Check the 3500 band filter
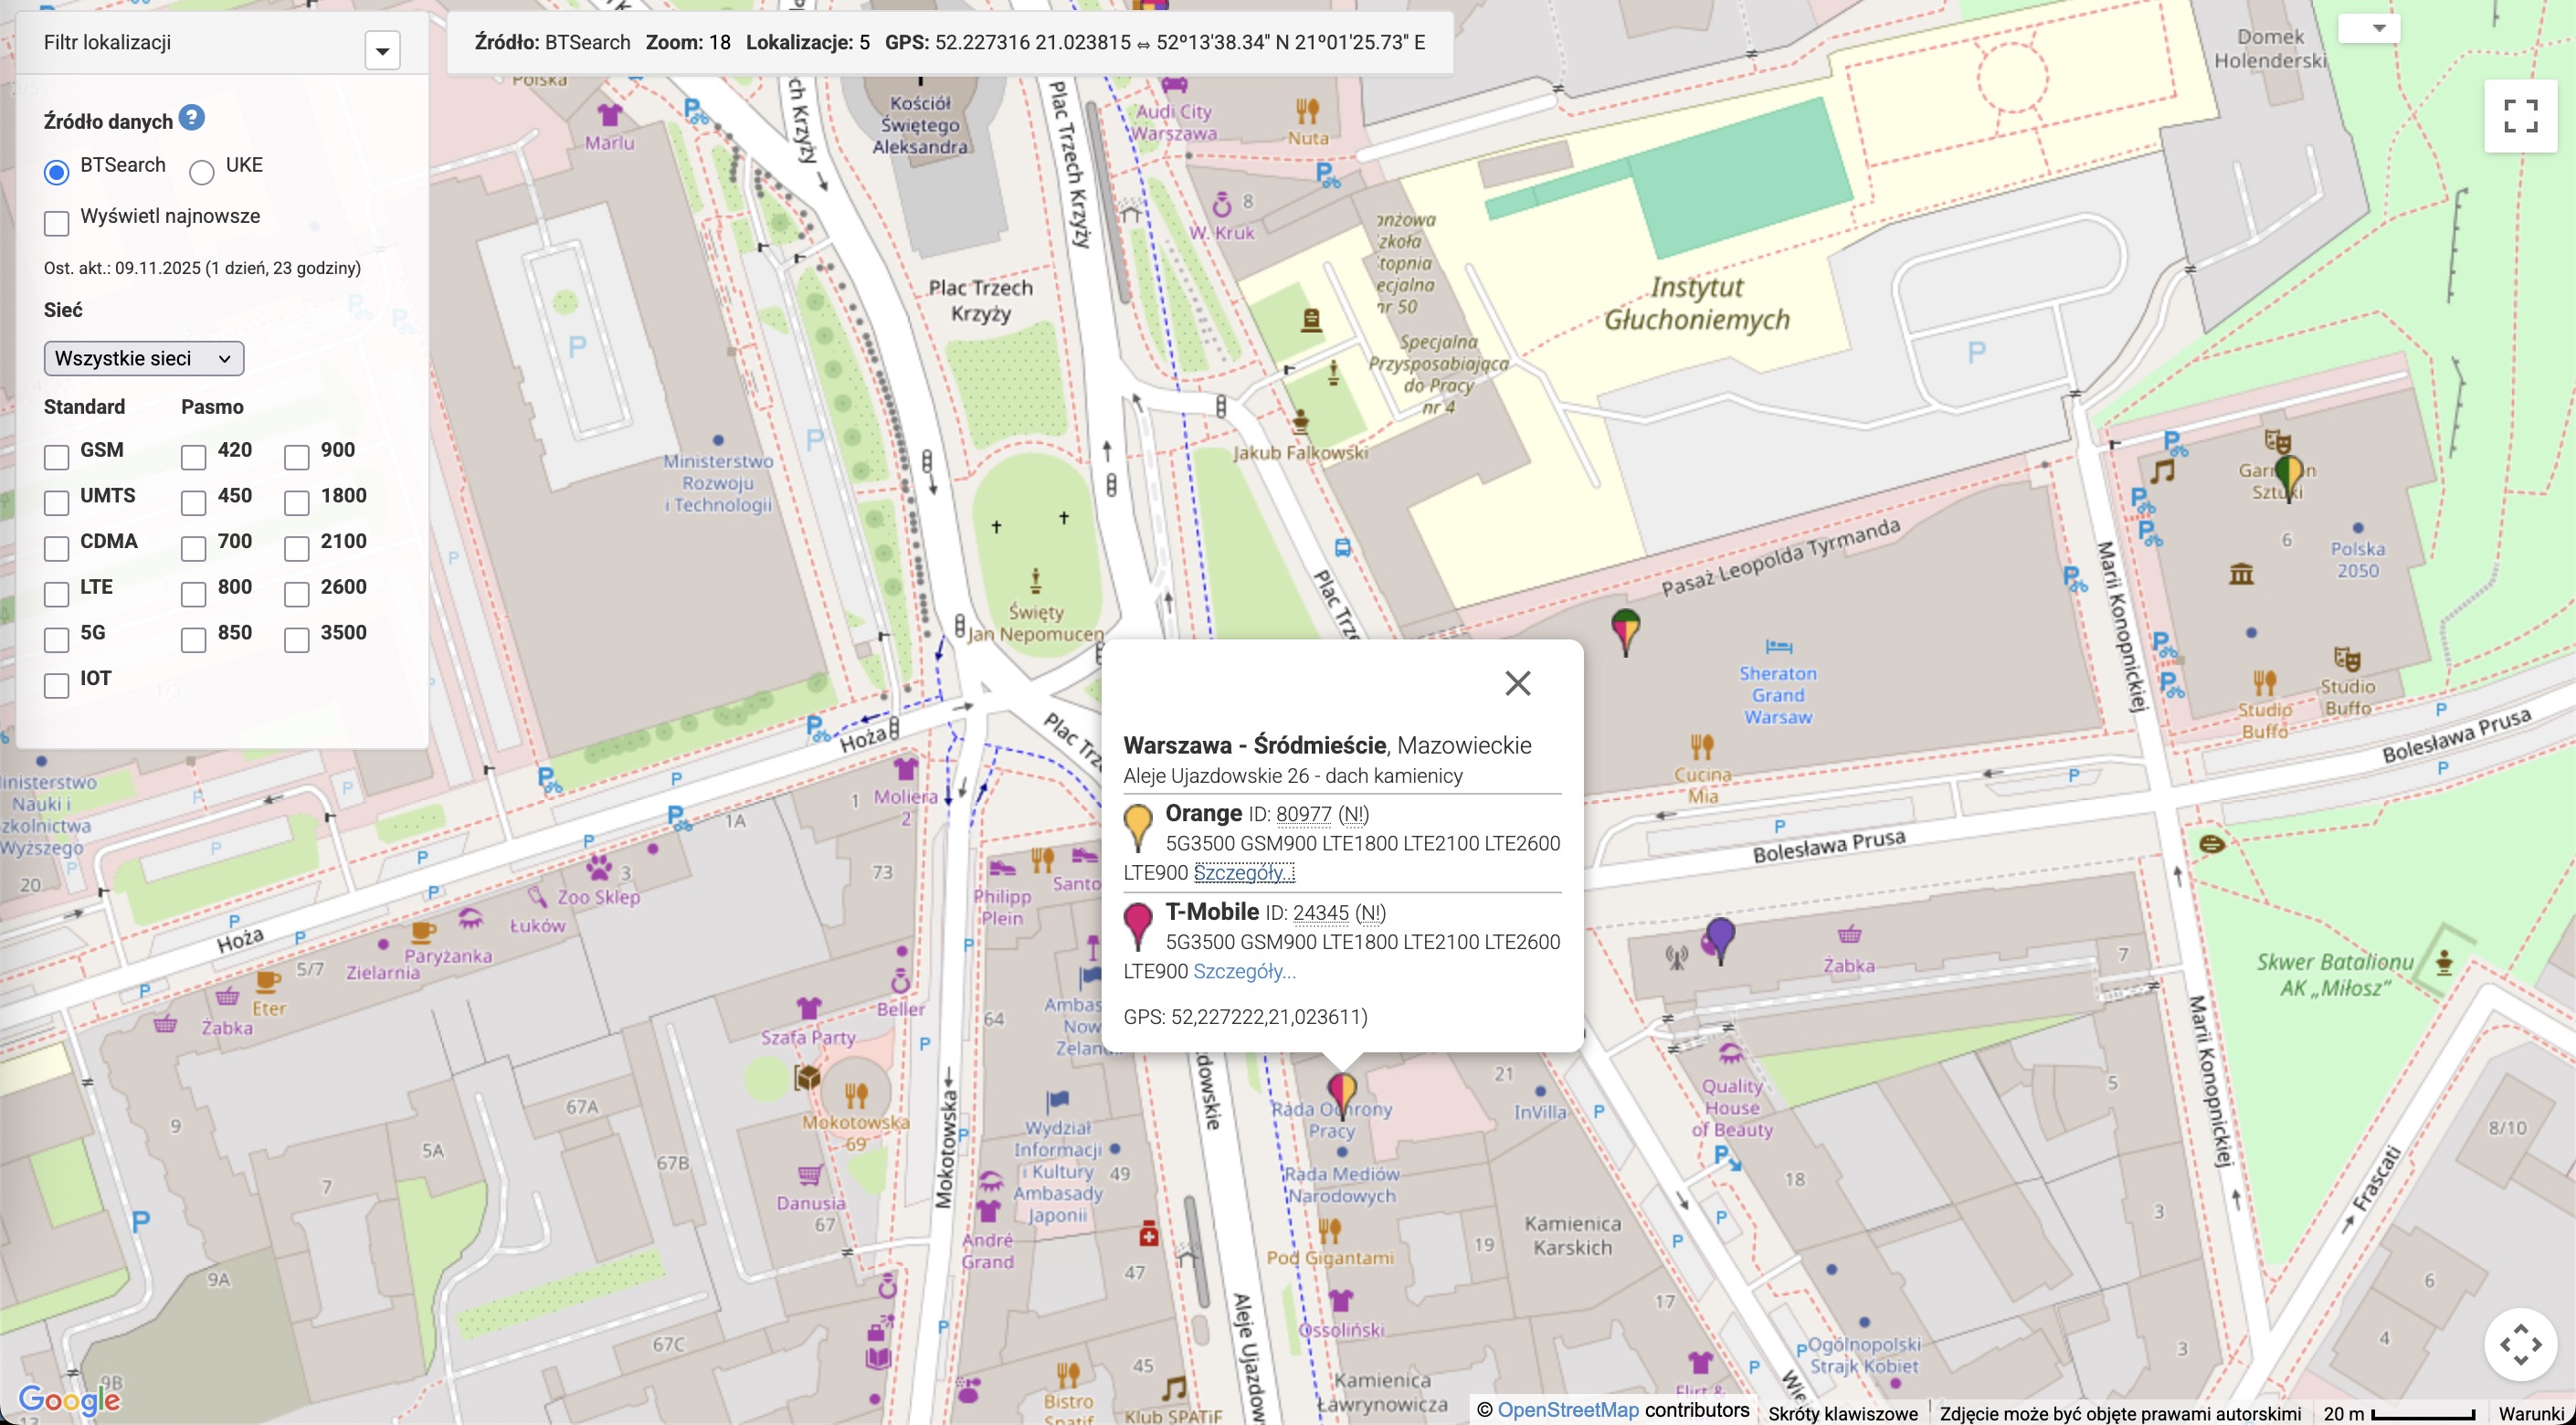The height and width of the screenshot is (1425, 2576). pos(297,640)
